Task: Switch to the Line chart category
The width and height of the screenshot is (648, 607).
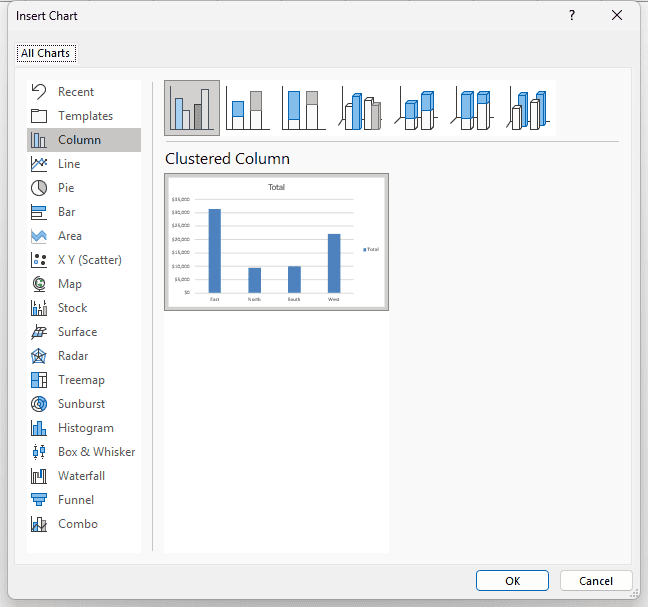Action: click(84, 164)
